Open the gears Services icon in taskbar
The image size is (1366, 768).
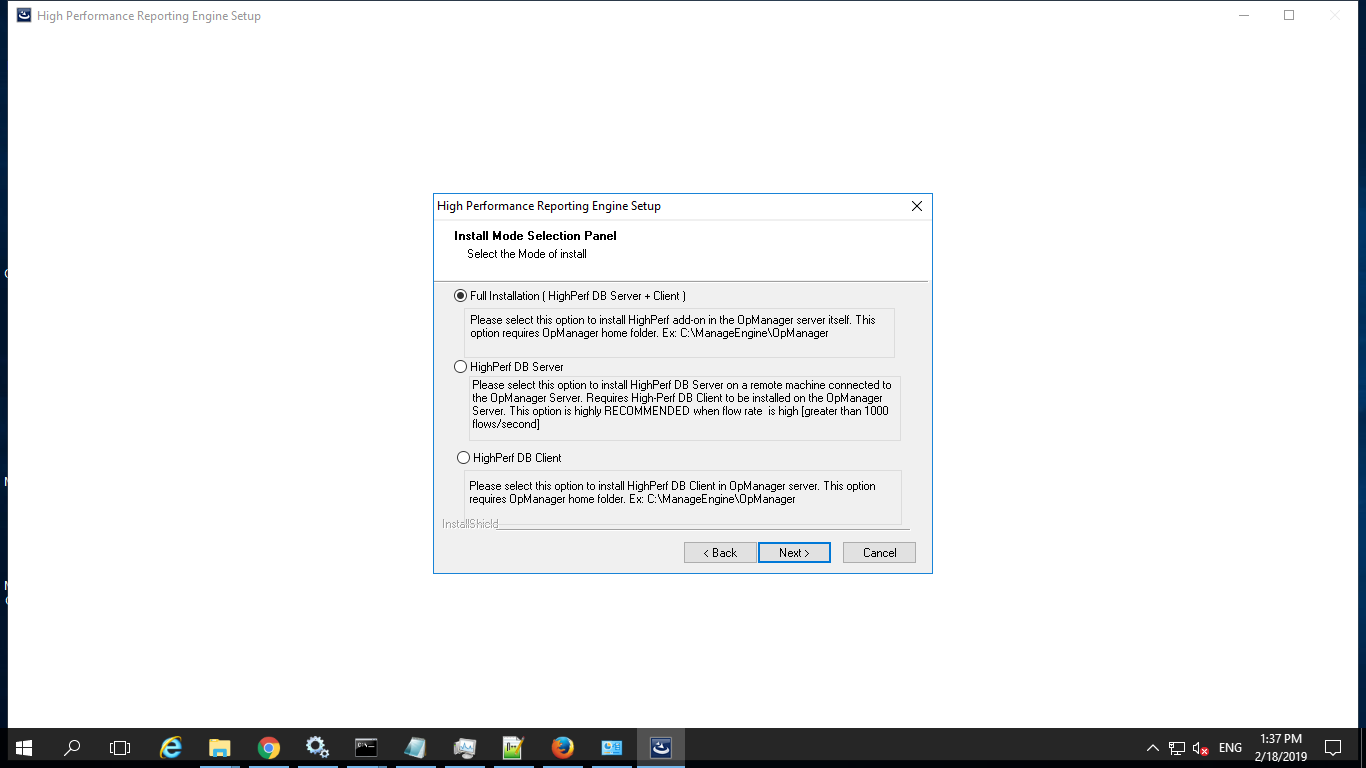click(317, 747)
